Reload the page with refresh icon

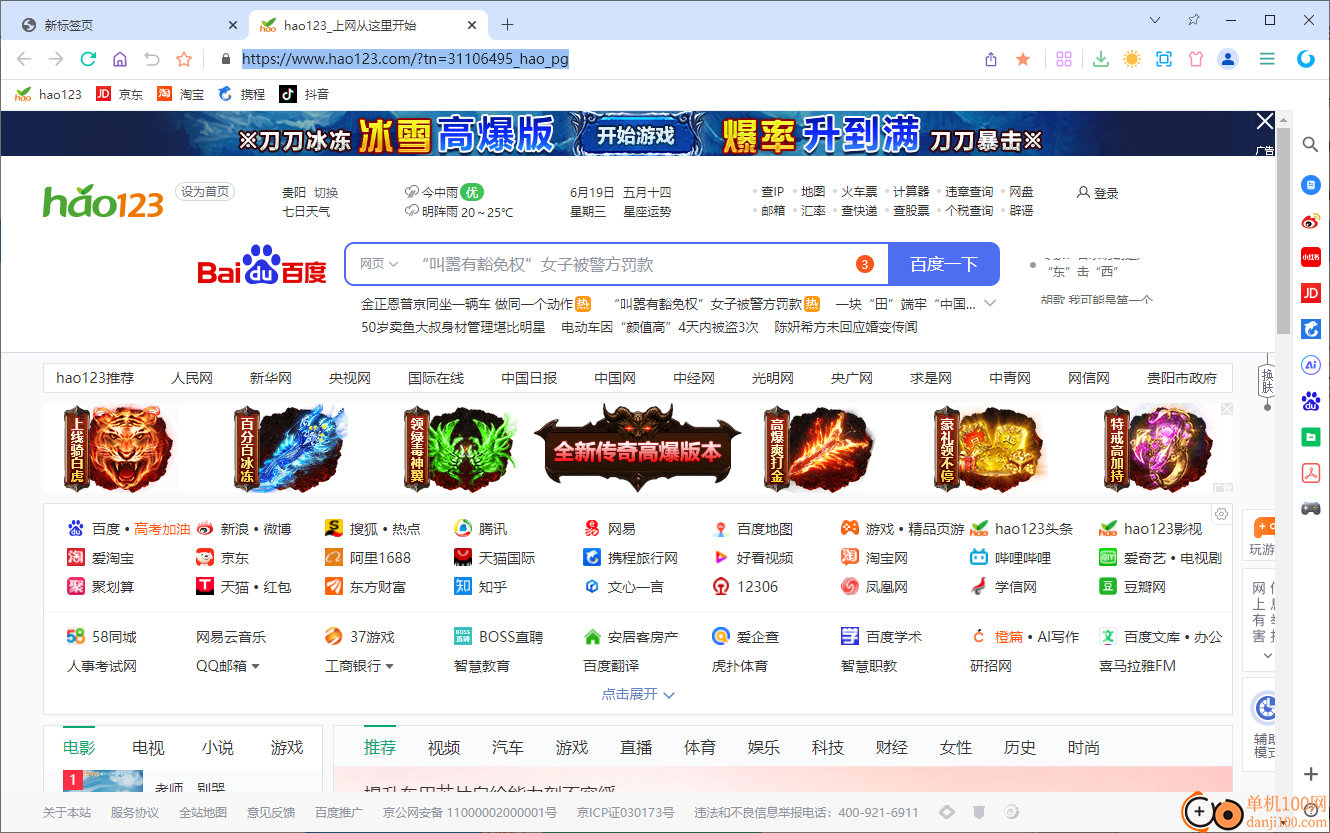88,59
